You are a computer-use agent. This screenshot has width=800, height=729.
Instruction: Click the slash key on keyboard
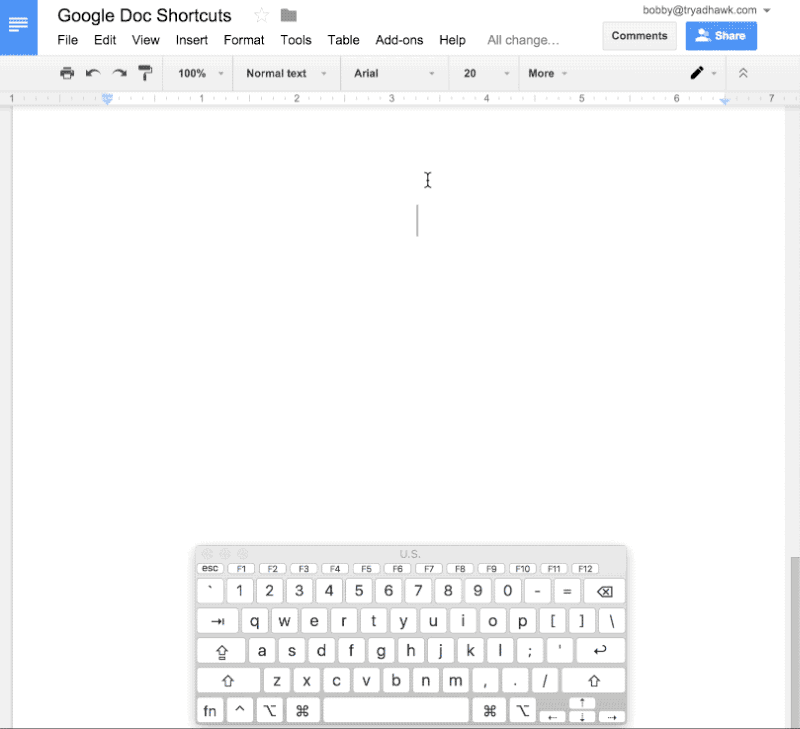click(544, 681)
